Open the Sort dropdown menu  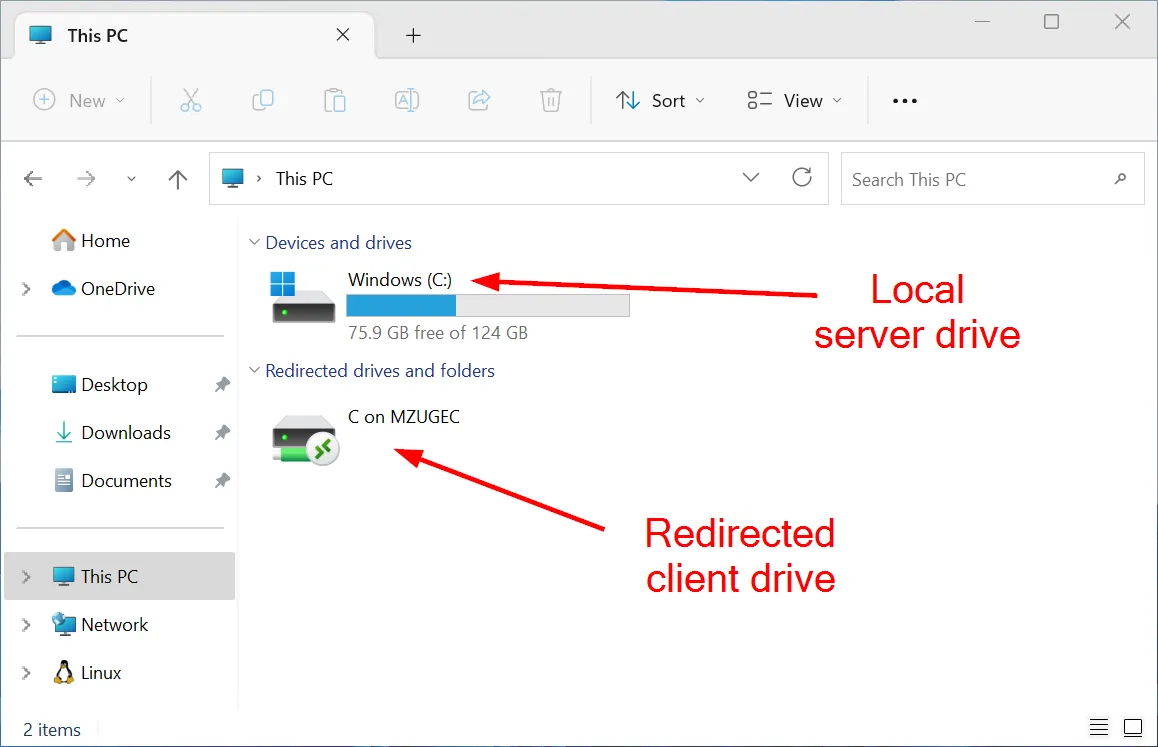pos(660,100)
